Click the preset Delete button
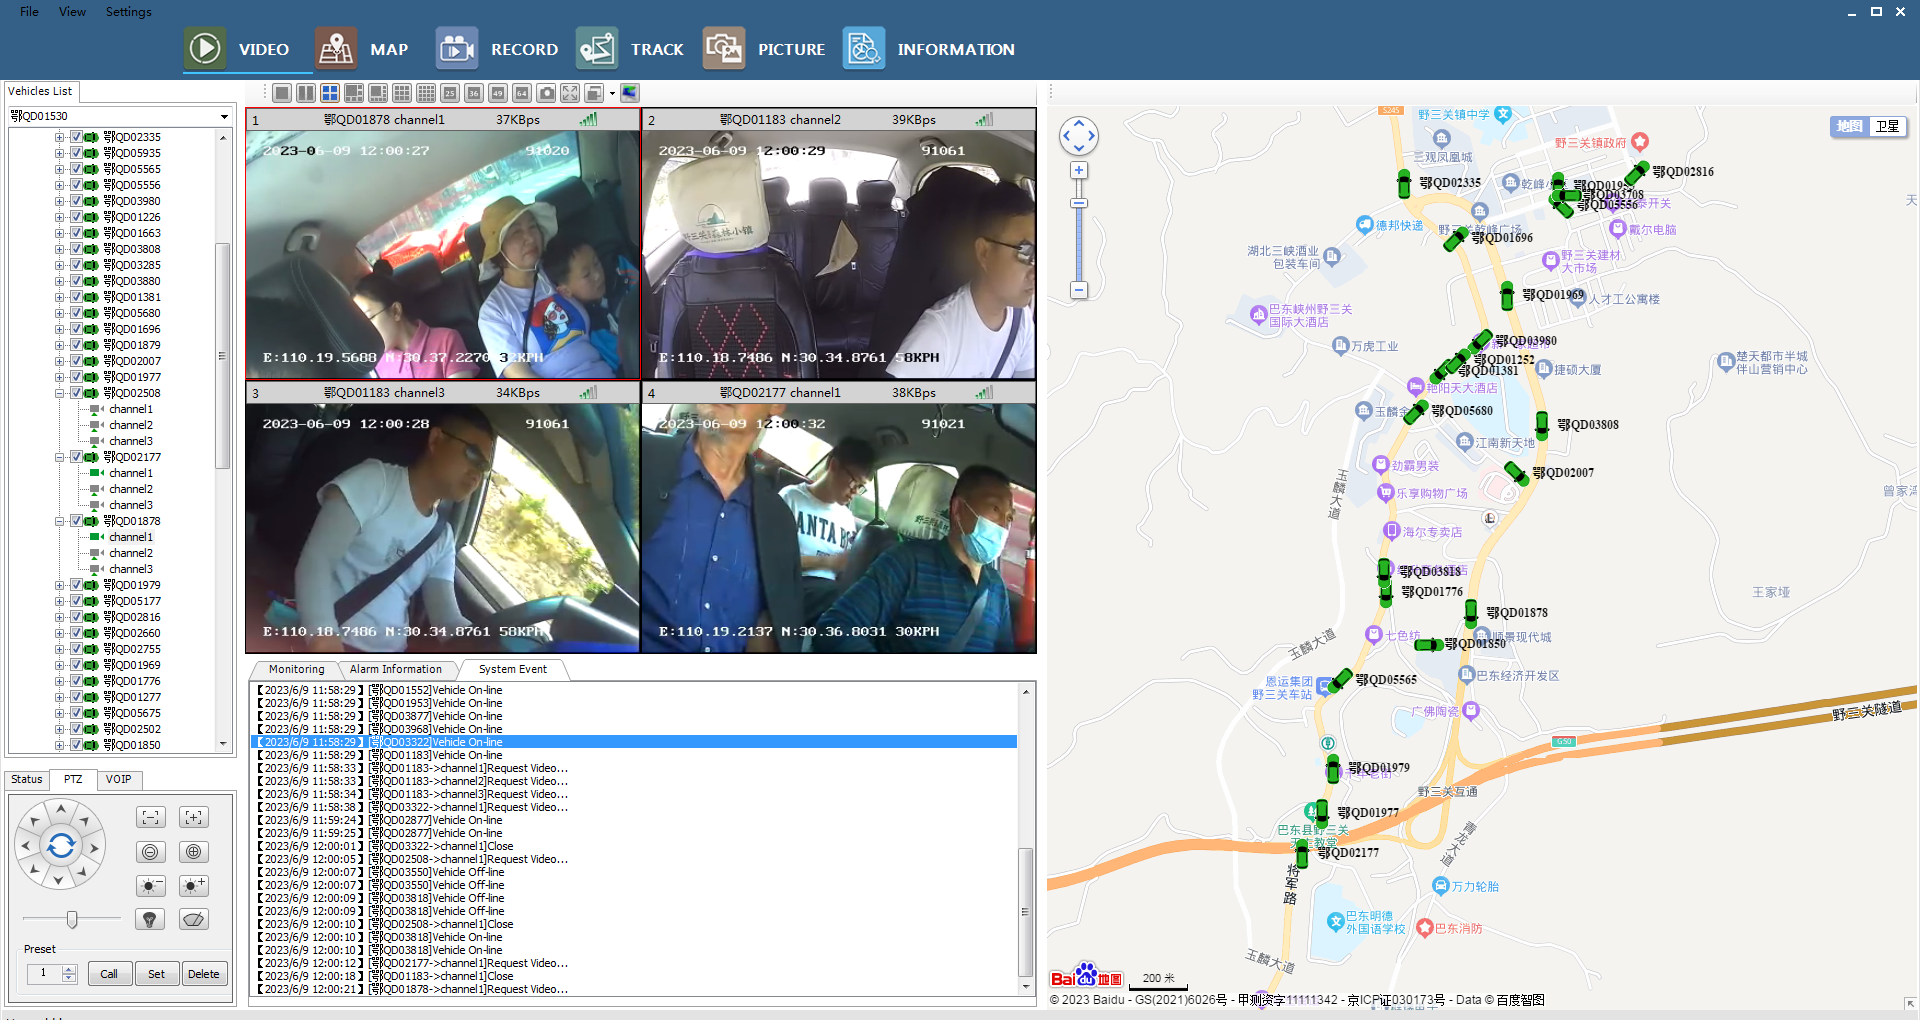1924x1020 pixels. [x=204, y=974]
